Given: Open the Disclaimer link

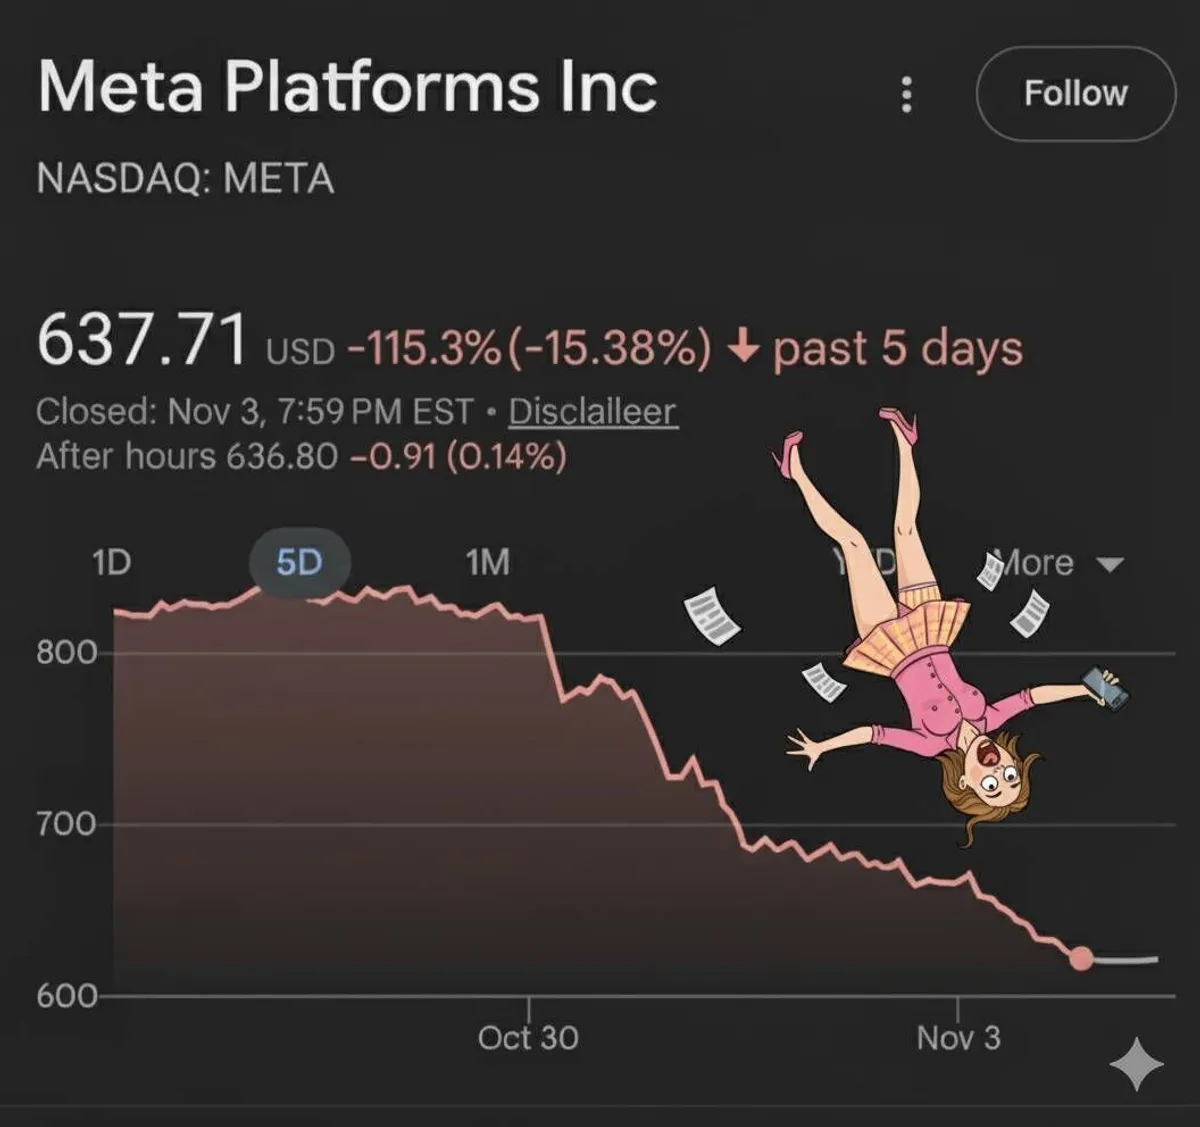Looking at the screenshot, I should tap(593, 411).
